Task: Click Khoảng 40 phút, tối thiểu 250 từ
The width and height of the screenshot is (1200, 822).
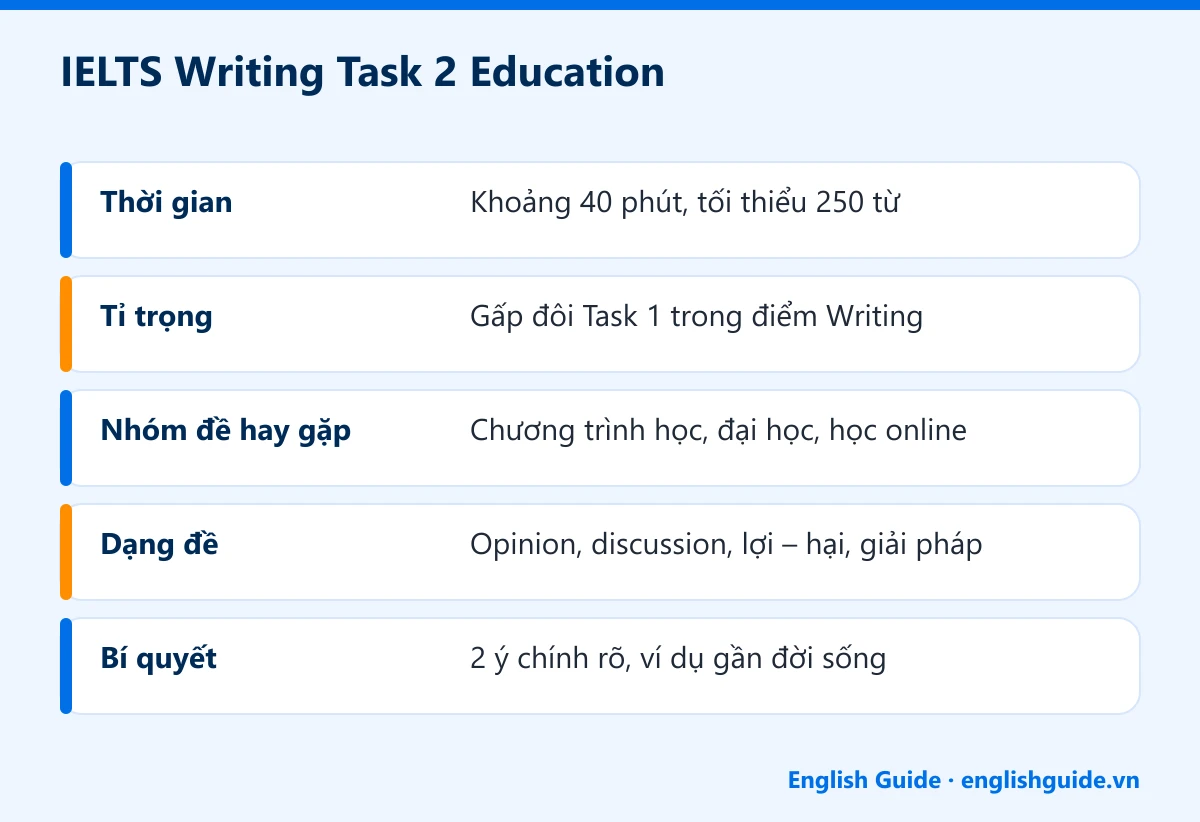Action: pyautogui.click(x=685, y=203)
